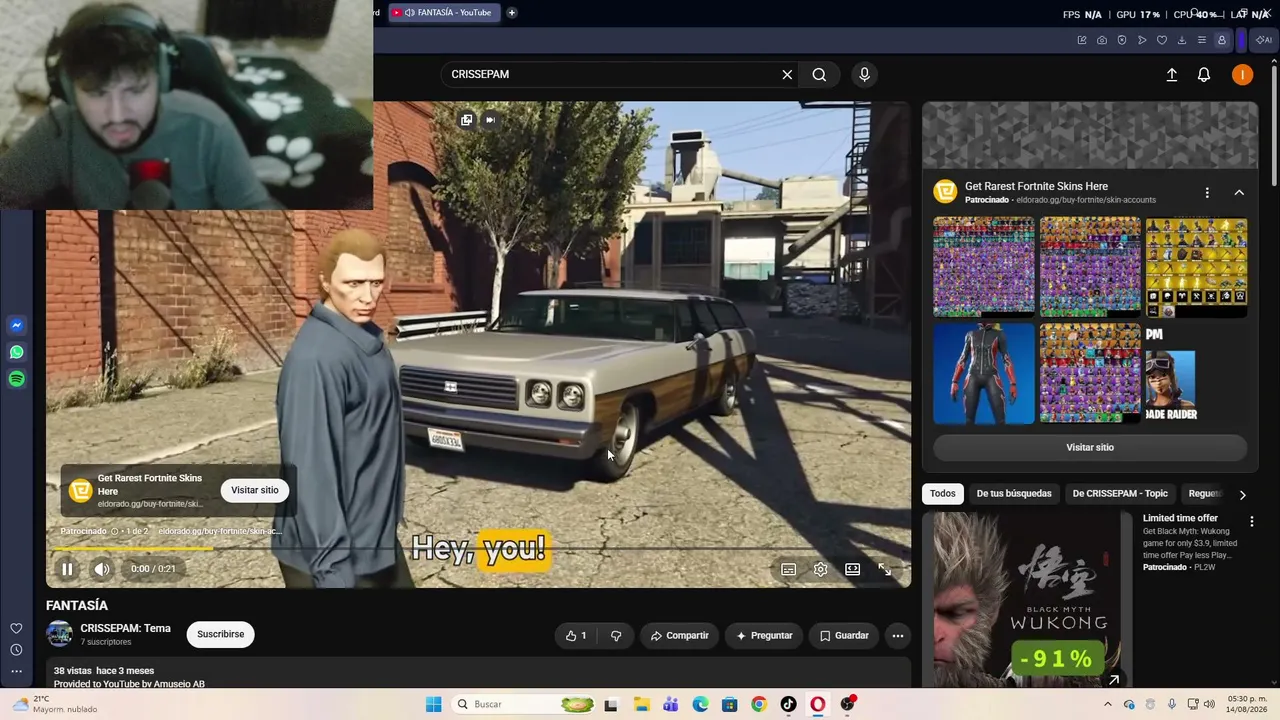Mute the video volume
Image resolution: width=1280 pixels, height=720 pixels.
pyautogui.click(x=102, y=569)
